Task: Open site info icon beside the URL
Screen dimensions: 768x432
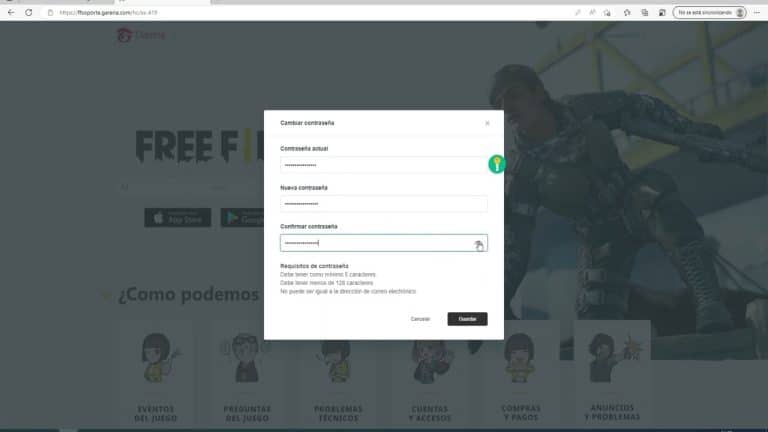Action: (50, 13)
